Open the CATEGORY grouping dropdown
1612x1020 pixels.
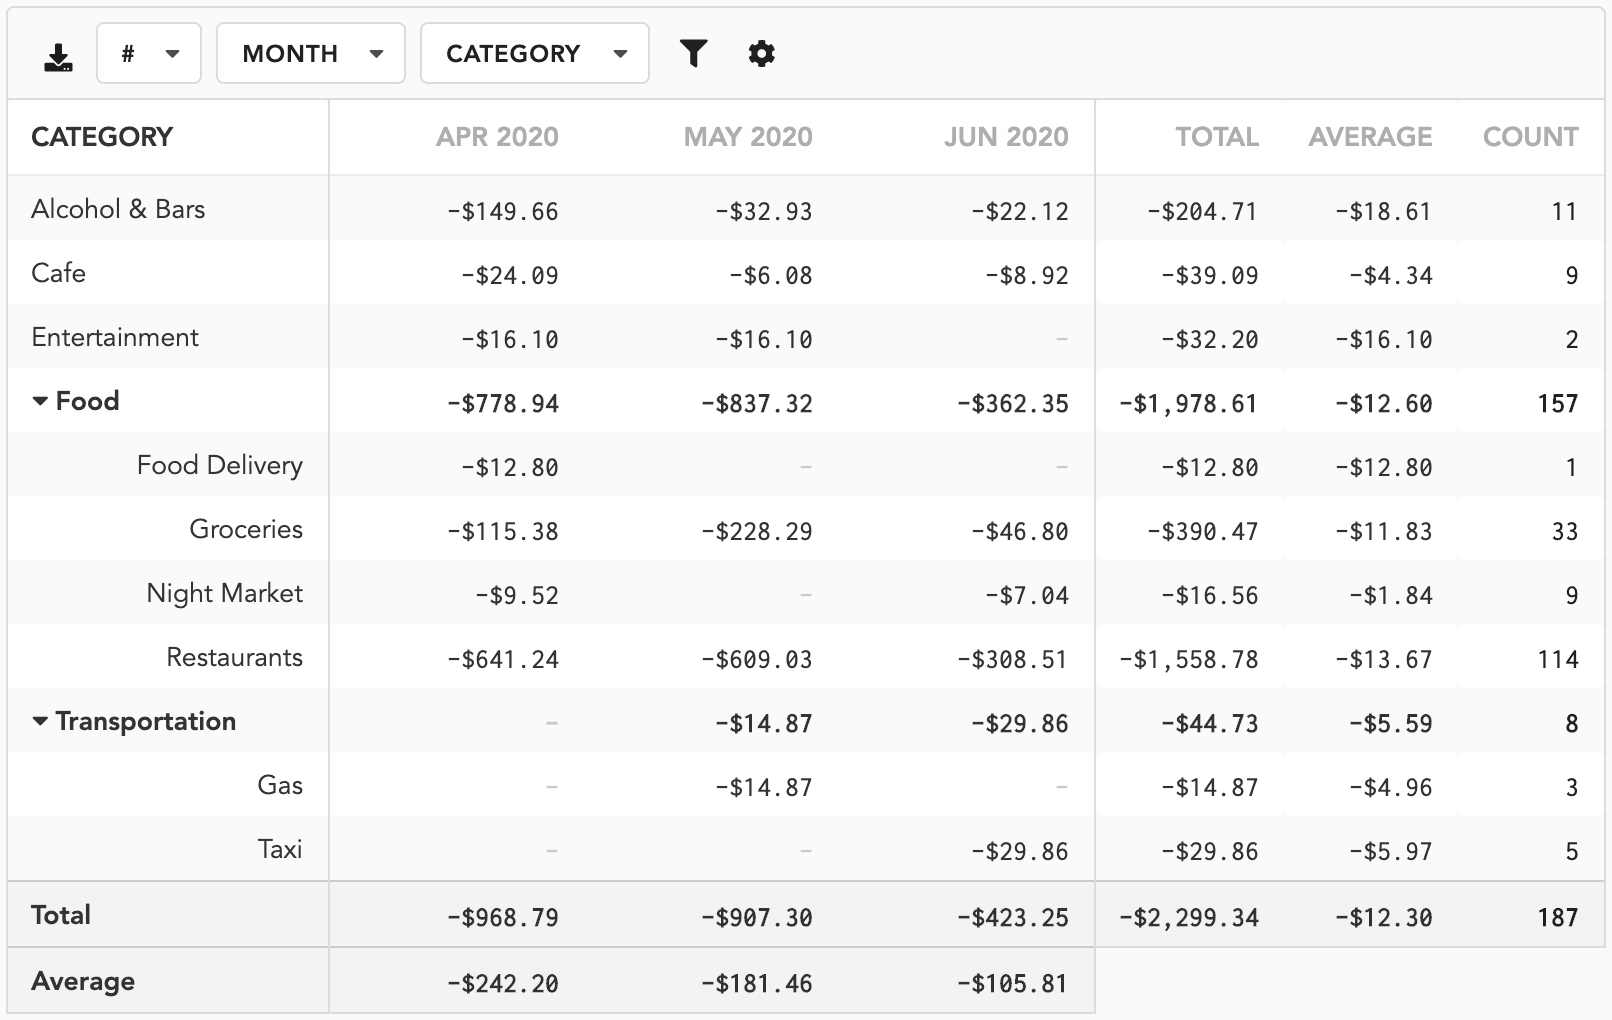coord(534,54)
